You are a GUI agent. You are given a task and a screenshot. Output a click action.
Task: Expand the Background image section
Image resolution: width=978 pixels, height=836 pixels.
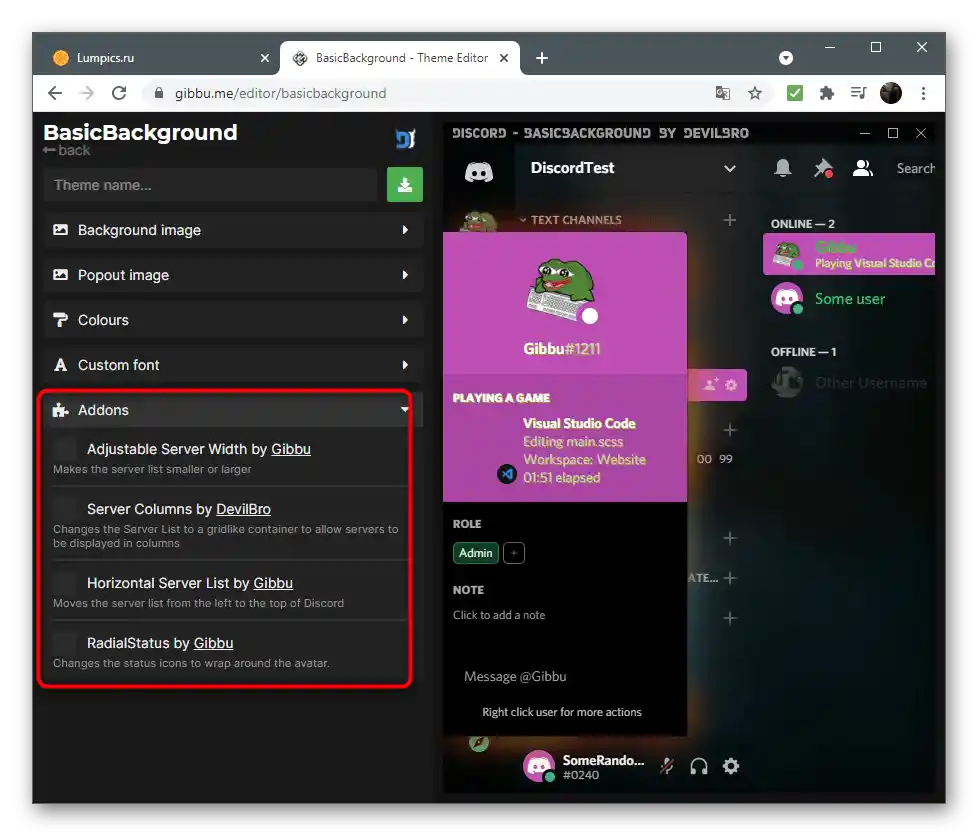(233, 230)
